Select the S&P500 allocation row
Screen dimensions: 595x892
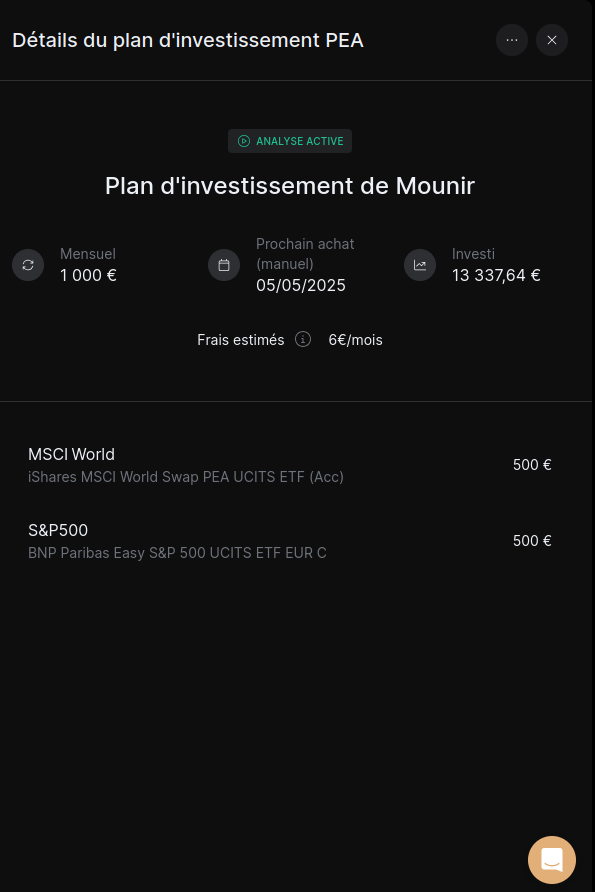(x=290, y=541)
